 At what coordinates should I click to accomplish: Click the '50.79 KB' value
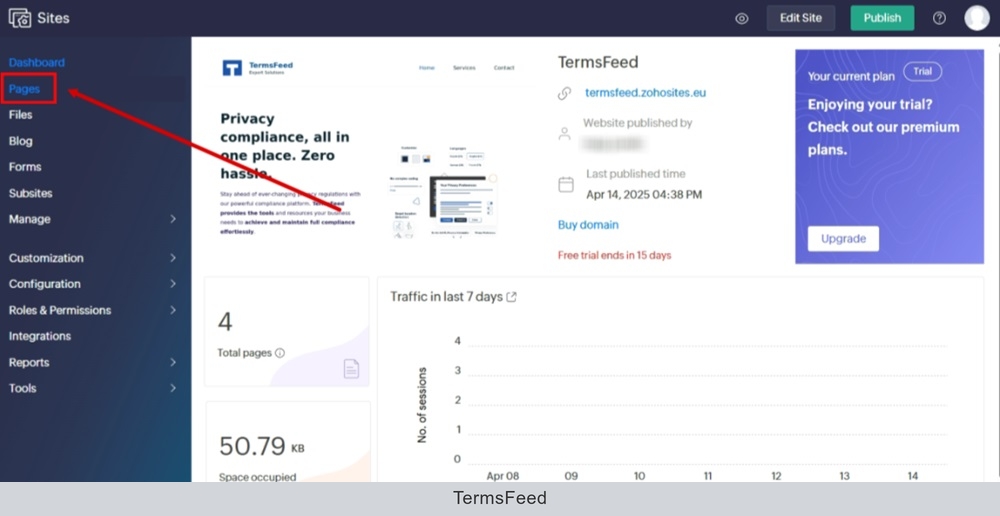[261, 446]
